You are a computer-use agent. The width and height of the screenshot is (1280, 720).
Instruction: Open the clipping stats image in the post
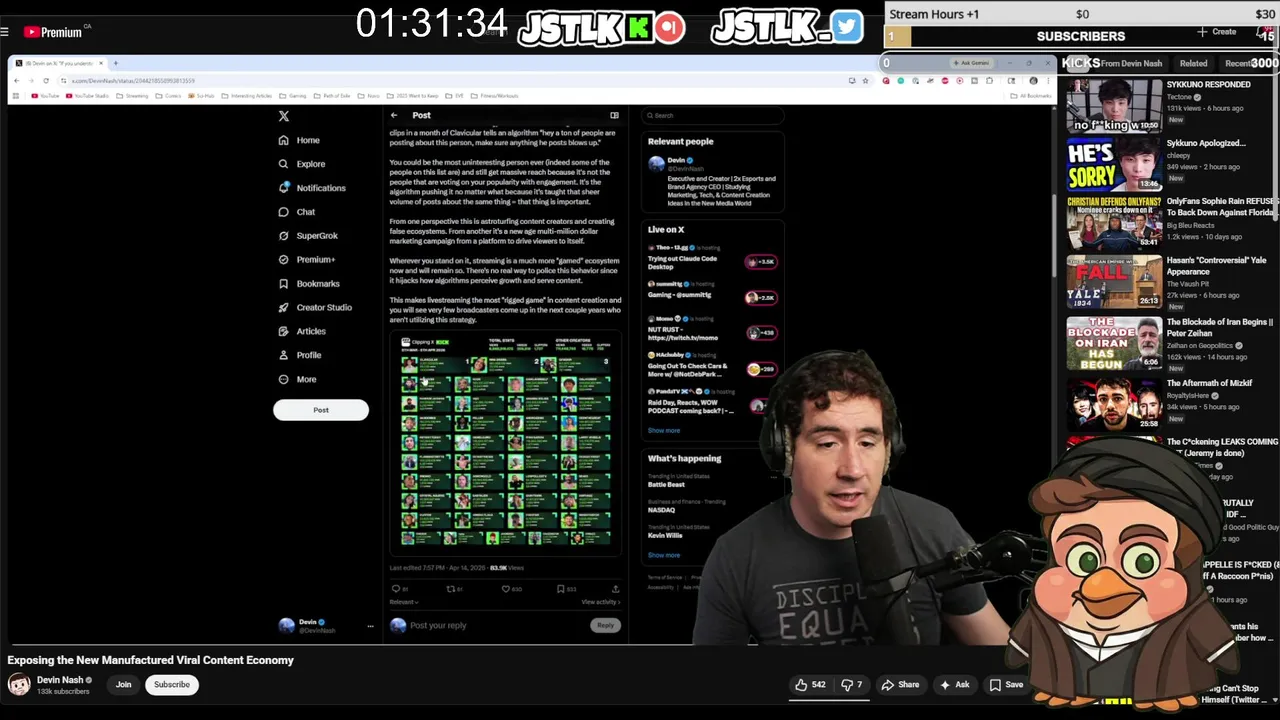[x=506, y=441]
